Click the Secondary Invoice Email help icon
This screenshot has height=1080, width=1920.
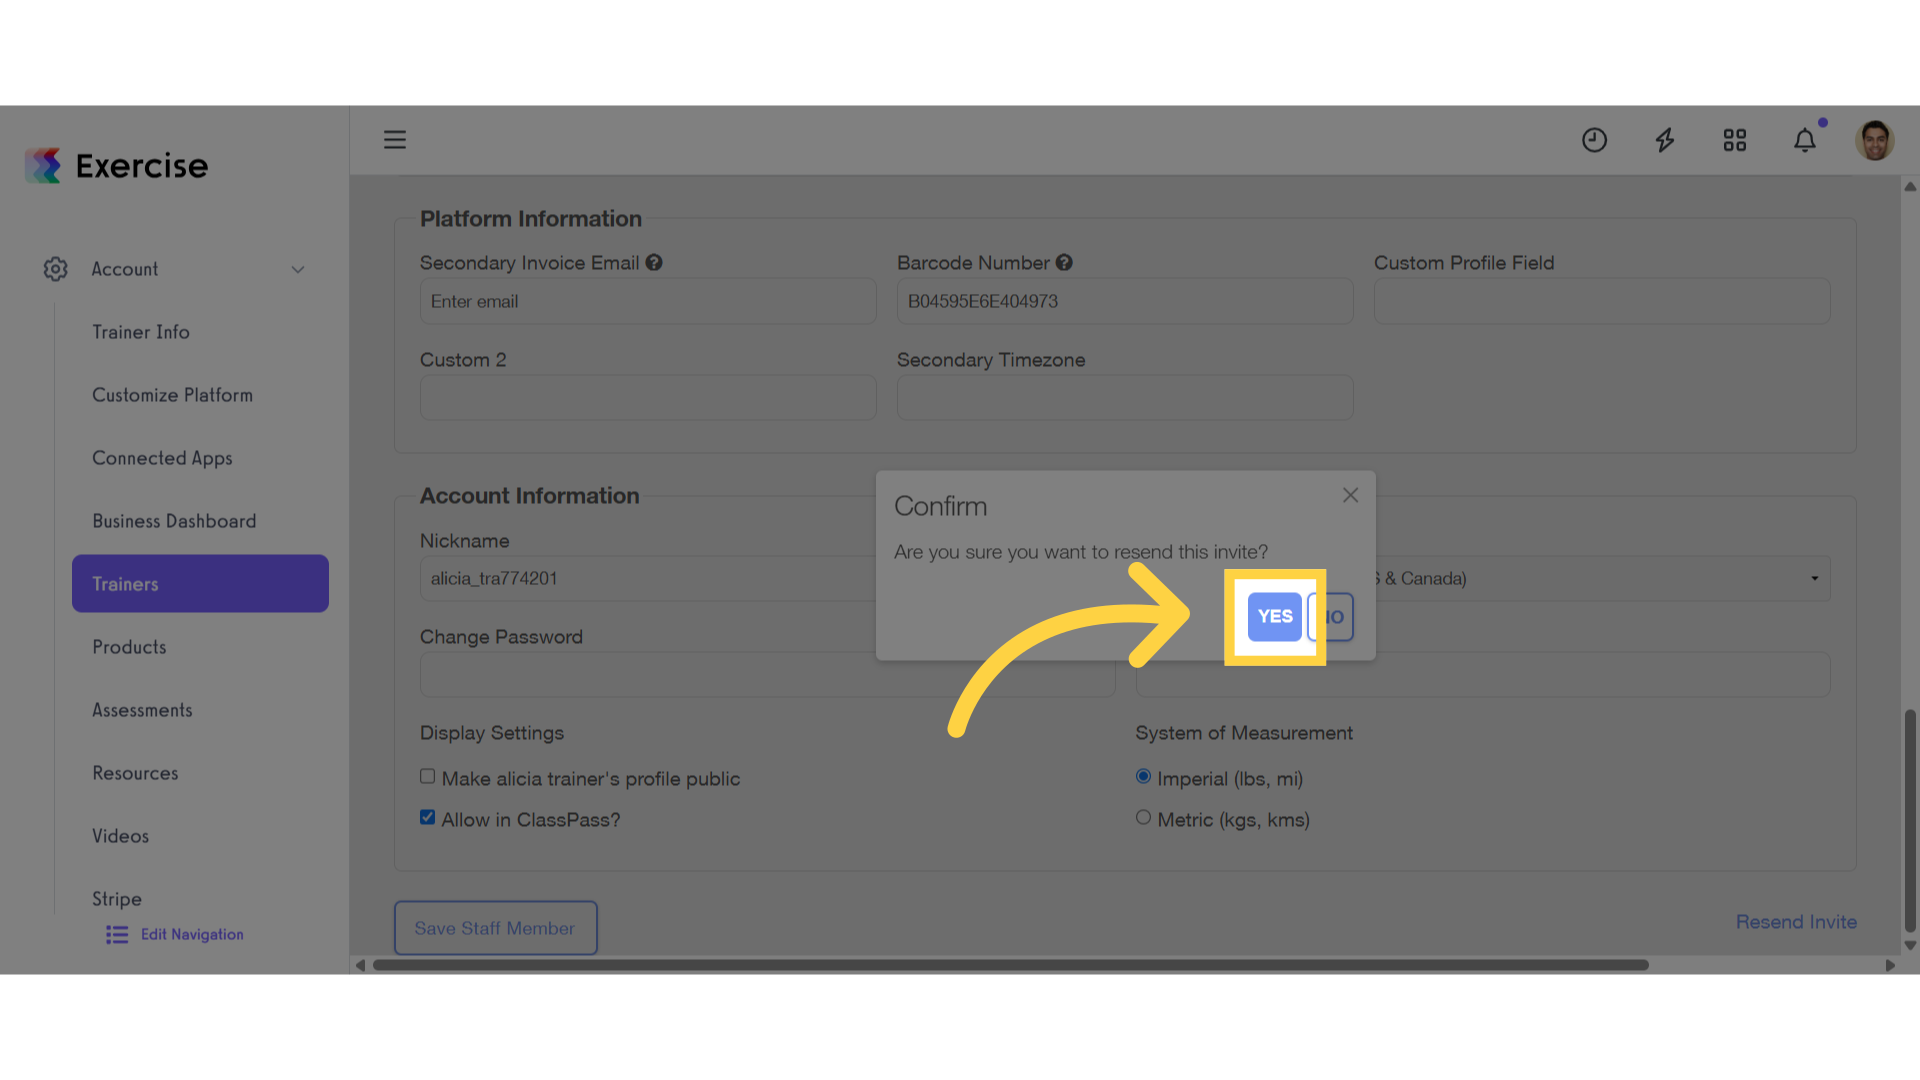pyautogui.click(x=654, y=262)
